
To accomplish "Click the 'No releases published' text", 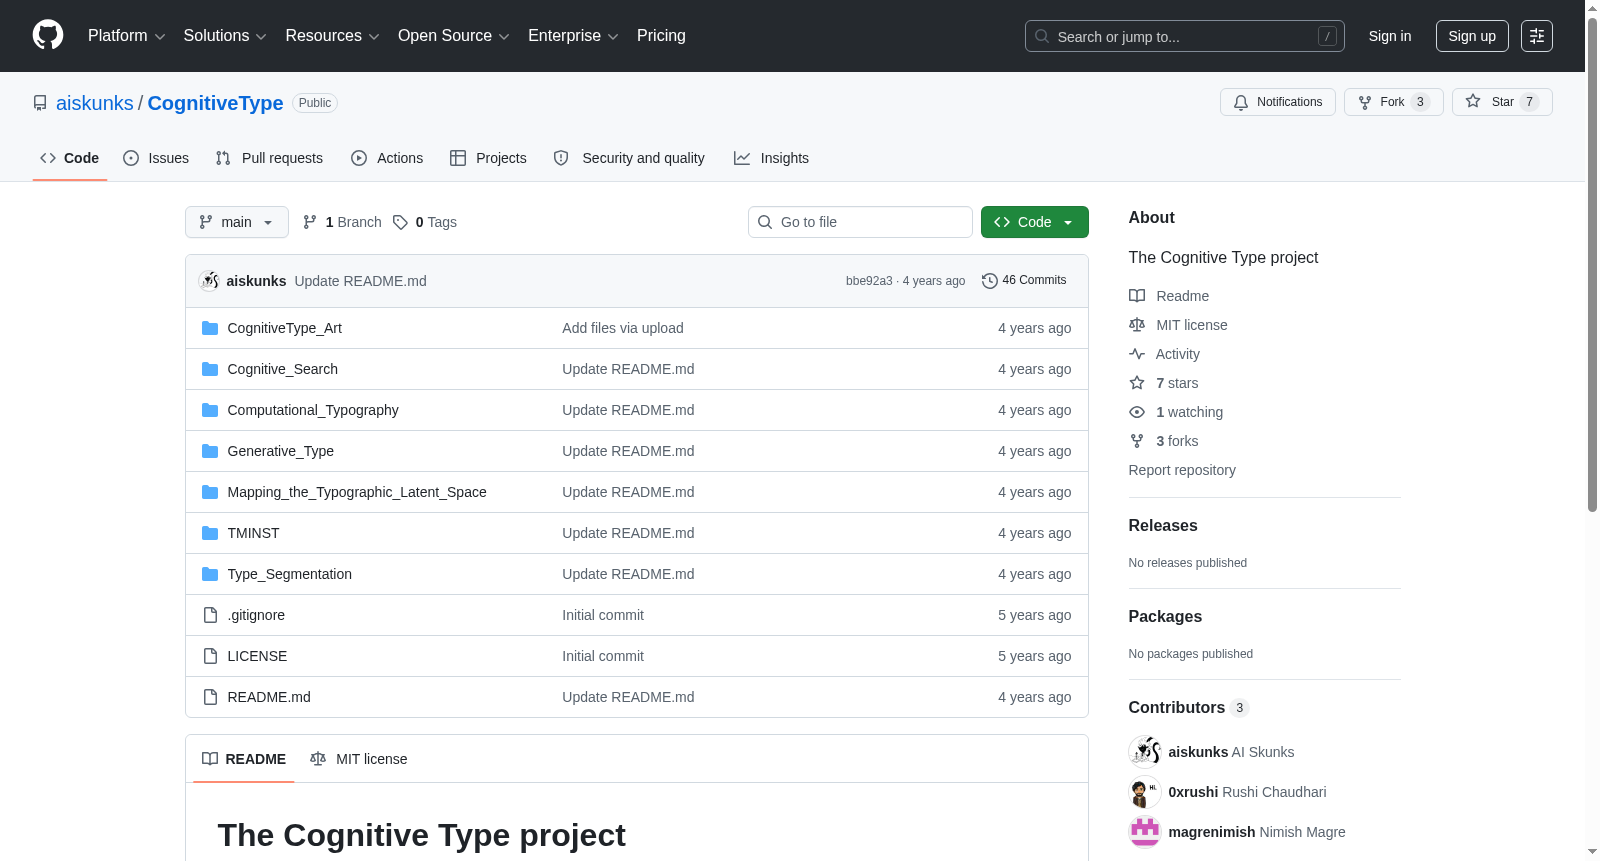I will (x=1188, y=563).
